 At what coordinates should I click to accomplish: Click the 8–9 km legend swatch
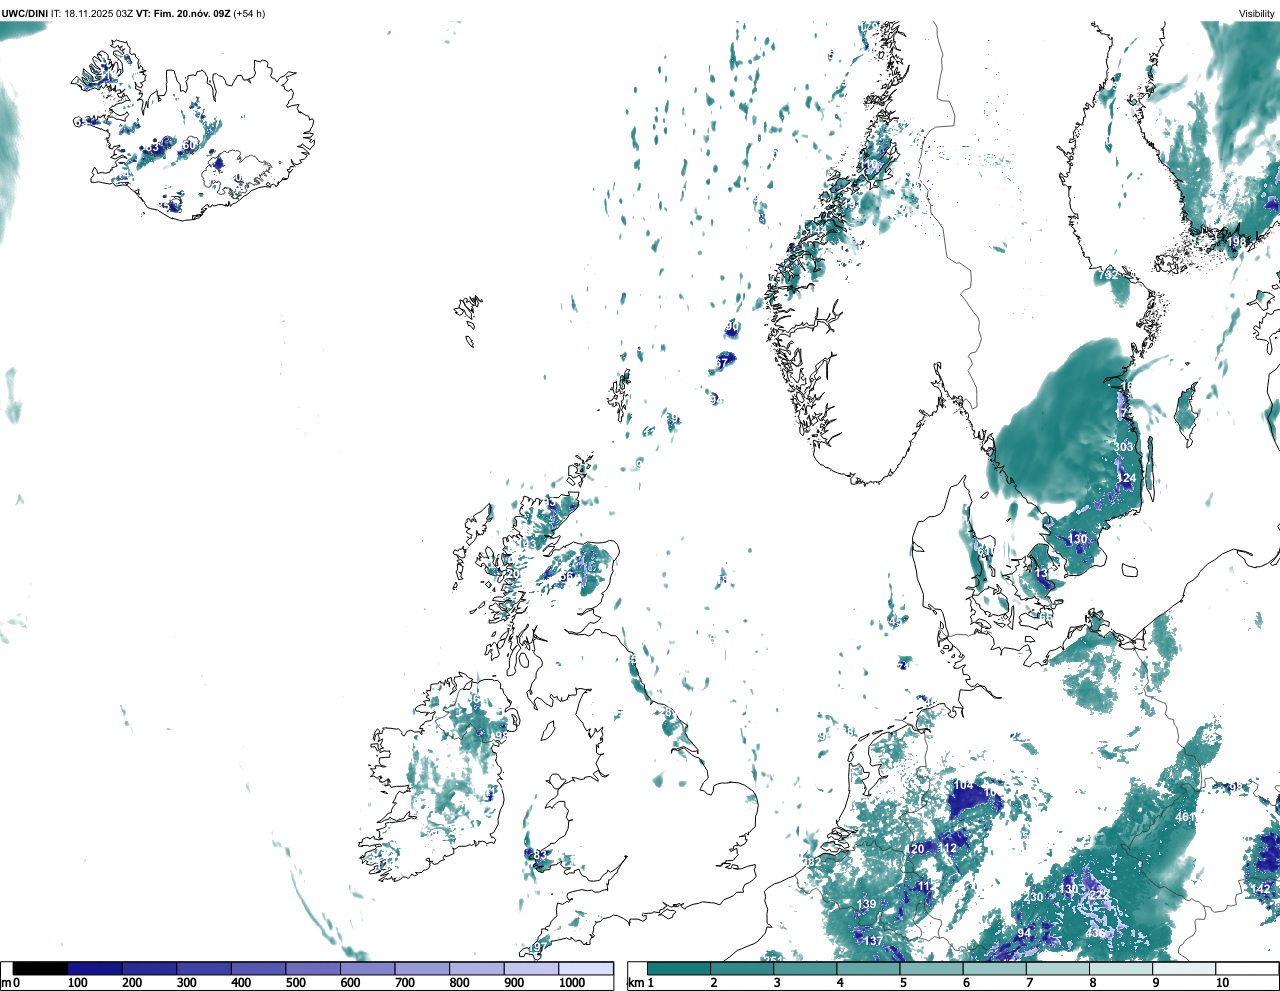tap(1120, 968)
